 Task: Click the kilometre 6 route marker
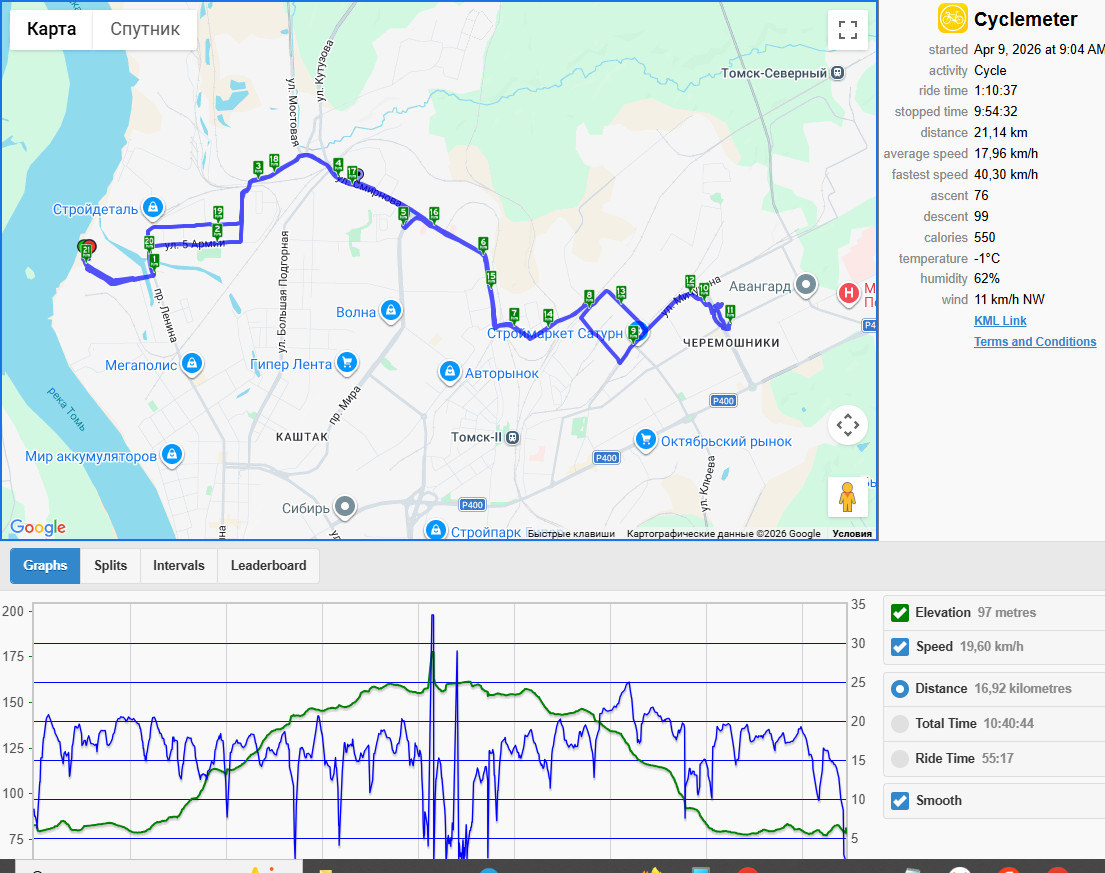pyautogui.click(x=483, y=244)
